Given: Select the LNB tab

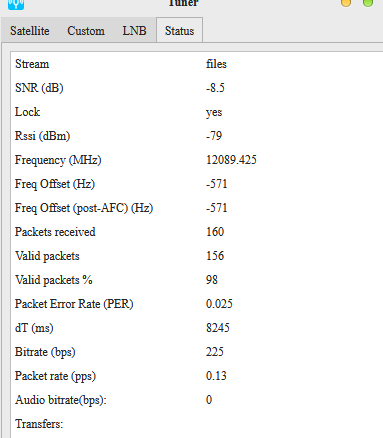Looking at the screenshot, I should pyautogui.click(x=134, y=31).
